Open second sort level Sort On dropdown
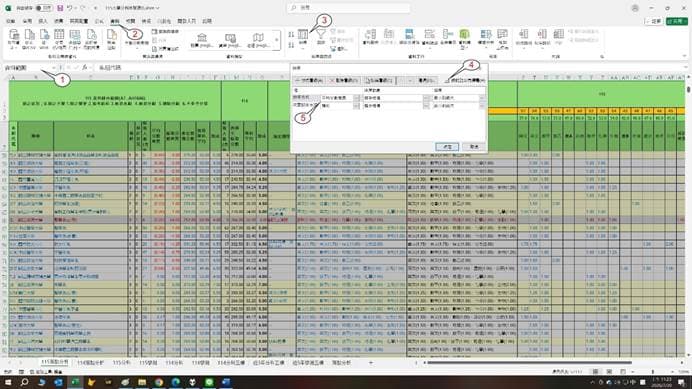The image size is (692, 389). coord(426,106)
